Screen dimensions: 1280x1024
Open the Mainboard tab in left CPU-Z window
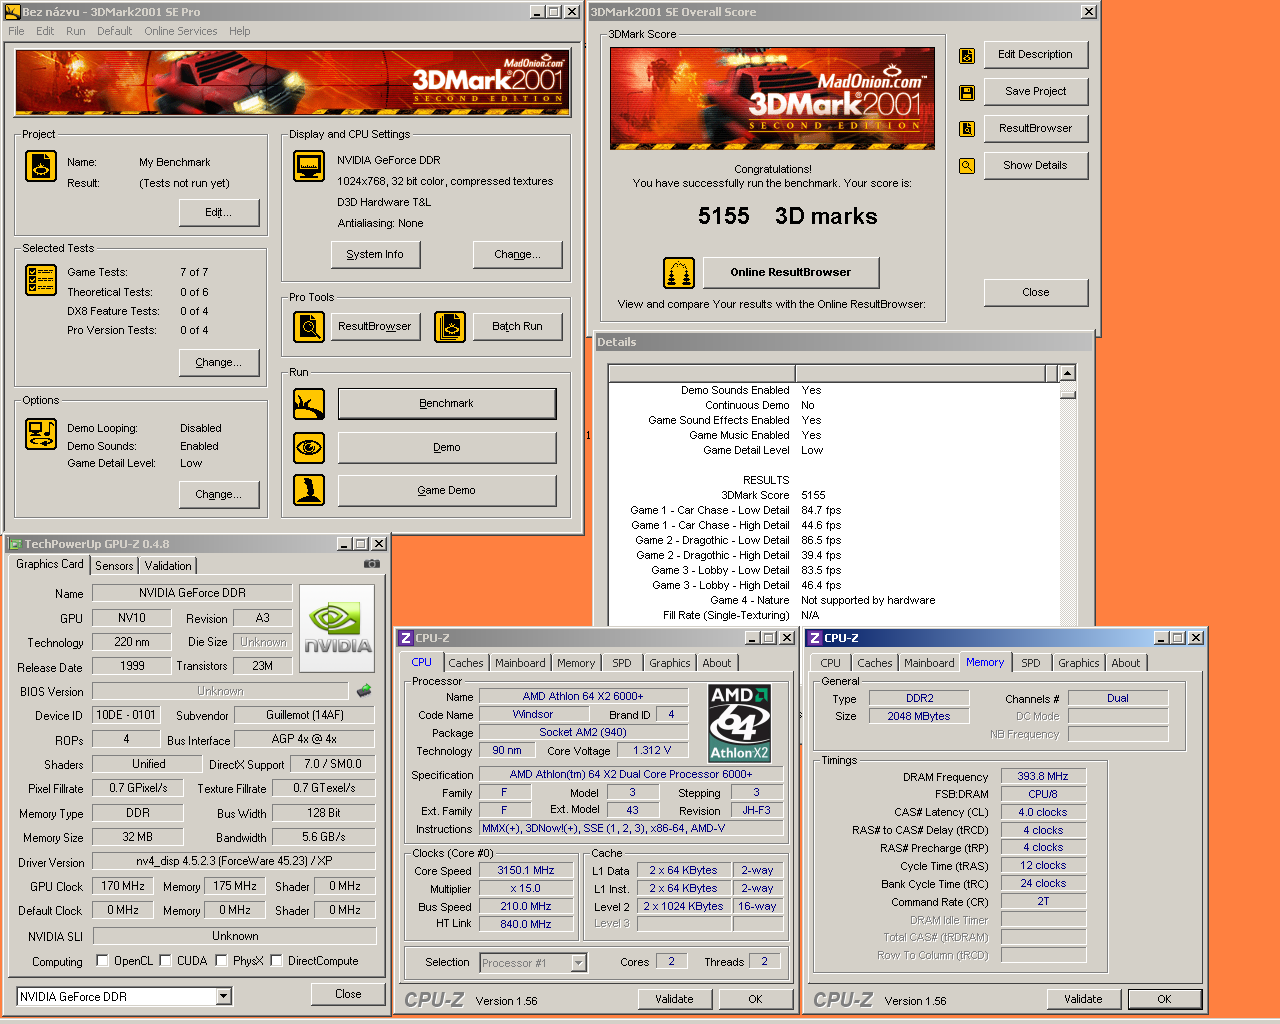(520, 663)
